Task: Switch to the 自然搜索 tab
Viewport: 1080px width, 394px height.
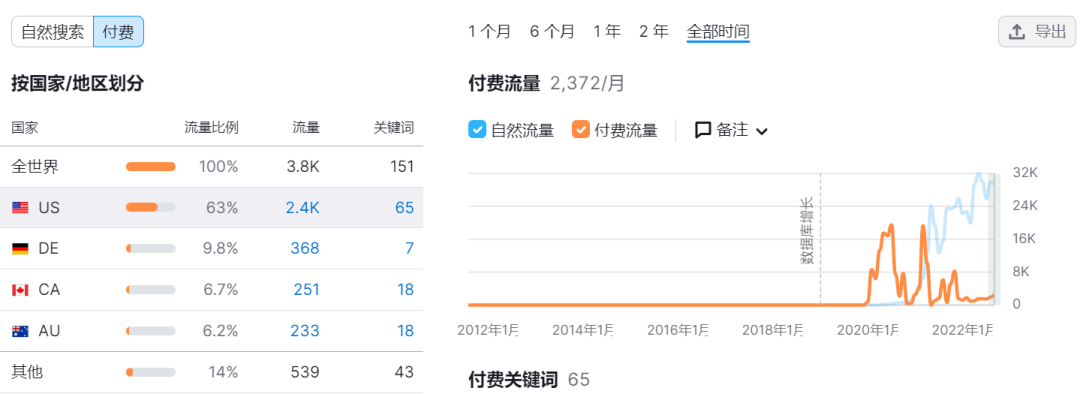Action: click(x=52, y=32)
